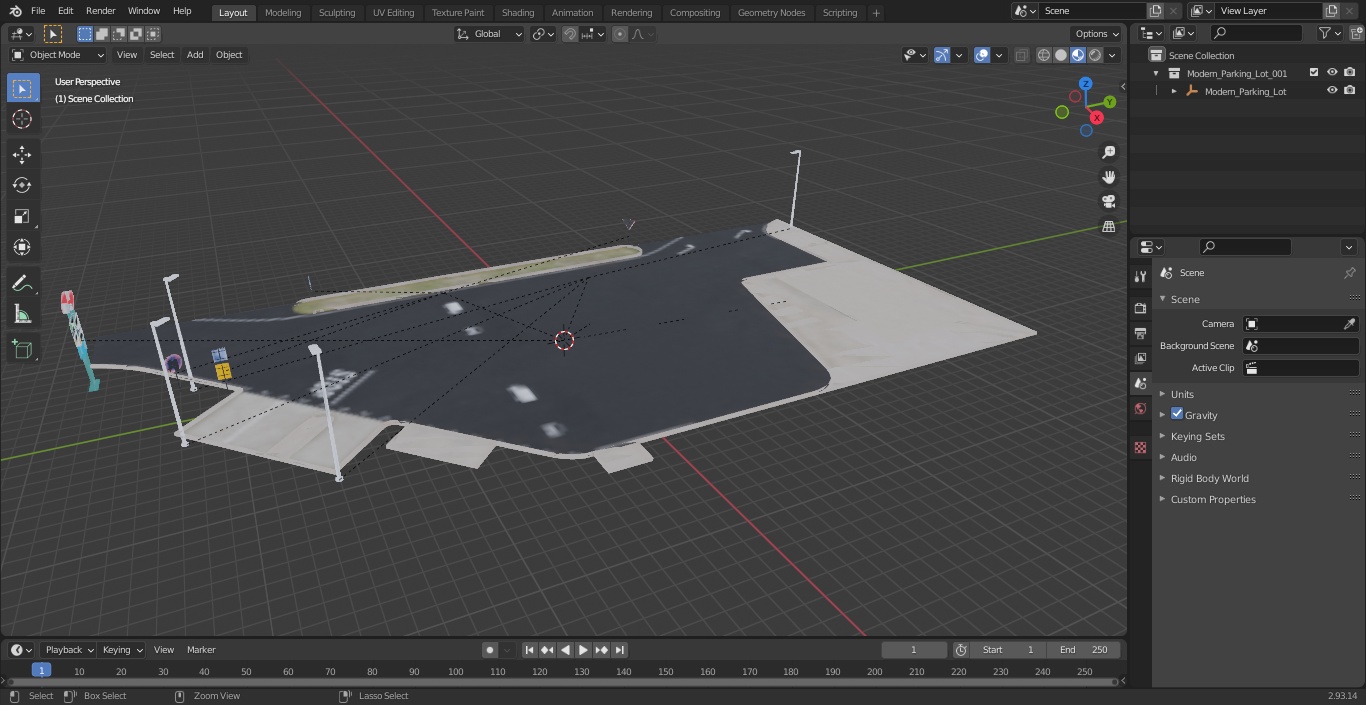
Task: Pin the Scene properties with the pin icon
Action: click(1349, 273)
